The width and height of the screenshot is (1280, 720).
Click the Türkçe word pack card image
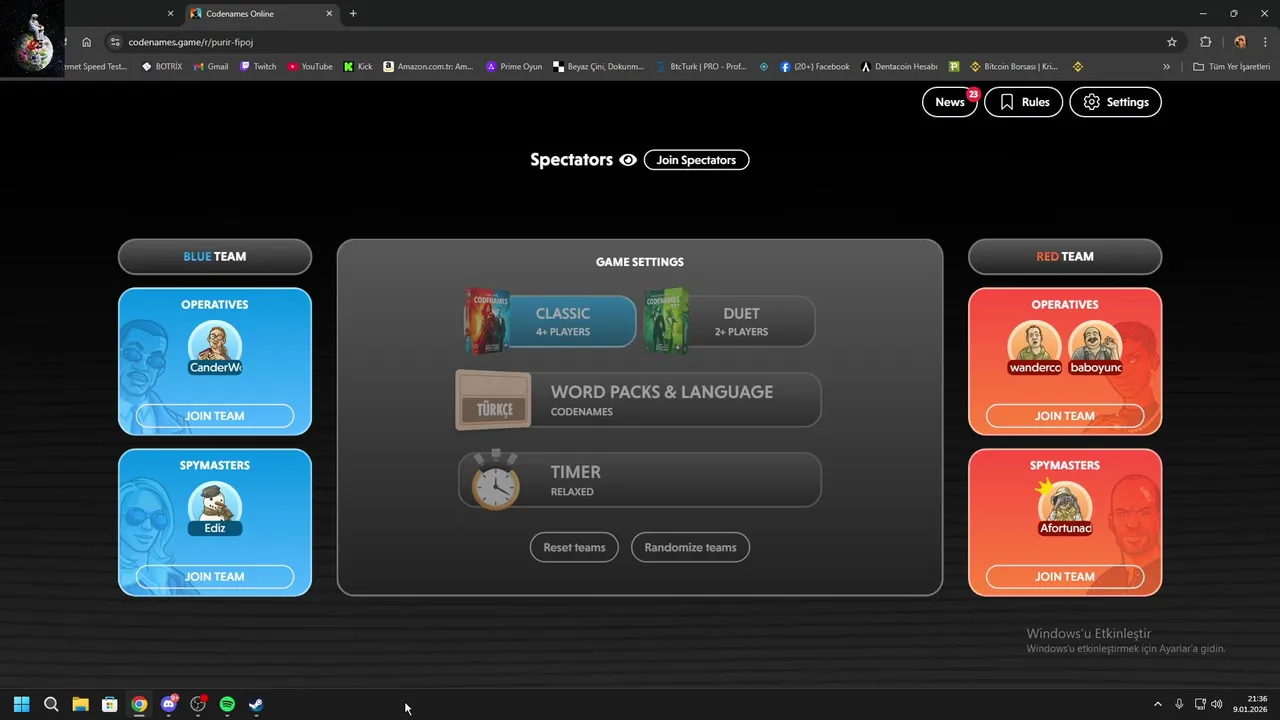[x=493, y=400]
